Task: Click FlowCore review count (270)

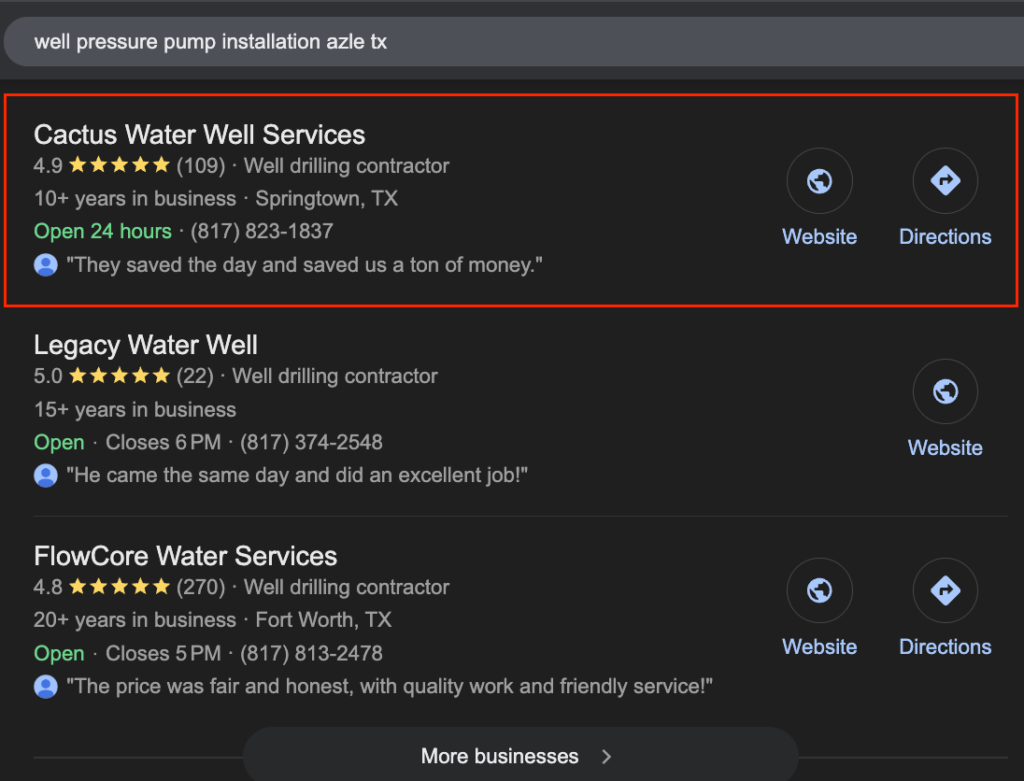Action: [x=200, y=587]
